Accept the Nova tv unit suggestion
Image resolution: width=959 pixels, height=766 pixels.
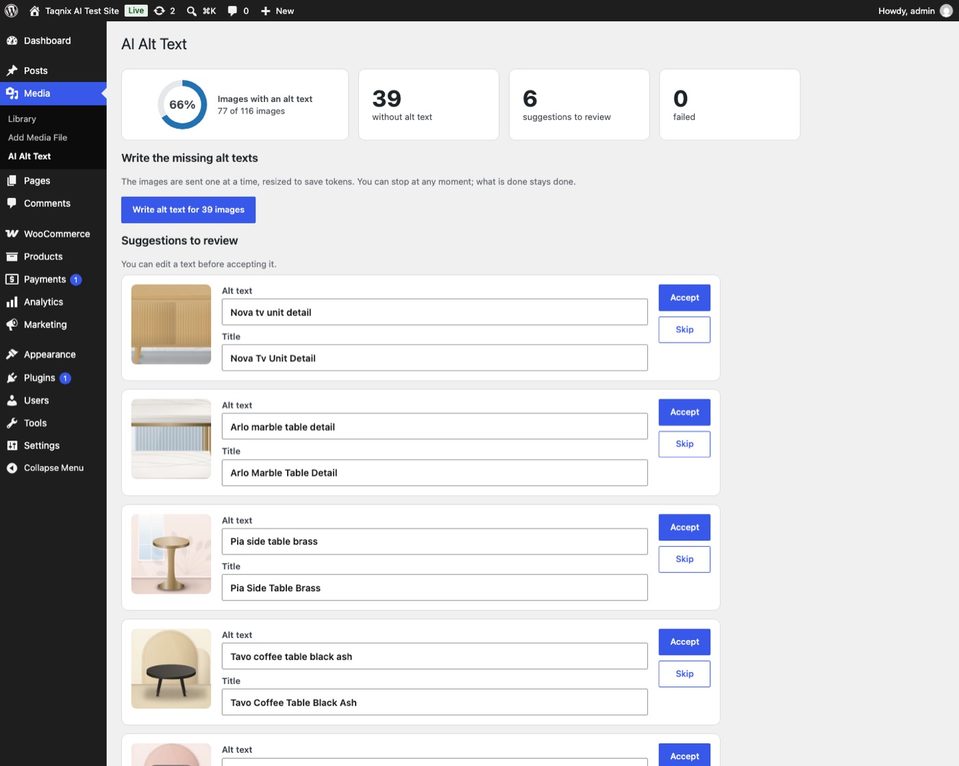[x=684, y=297]
